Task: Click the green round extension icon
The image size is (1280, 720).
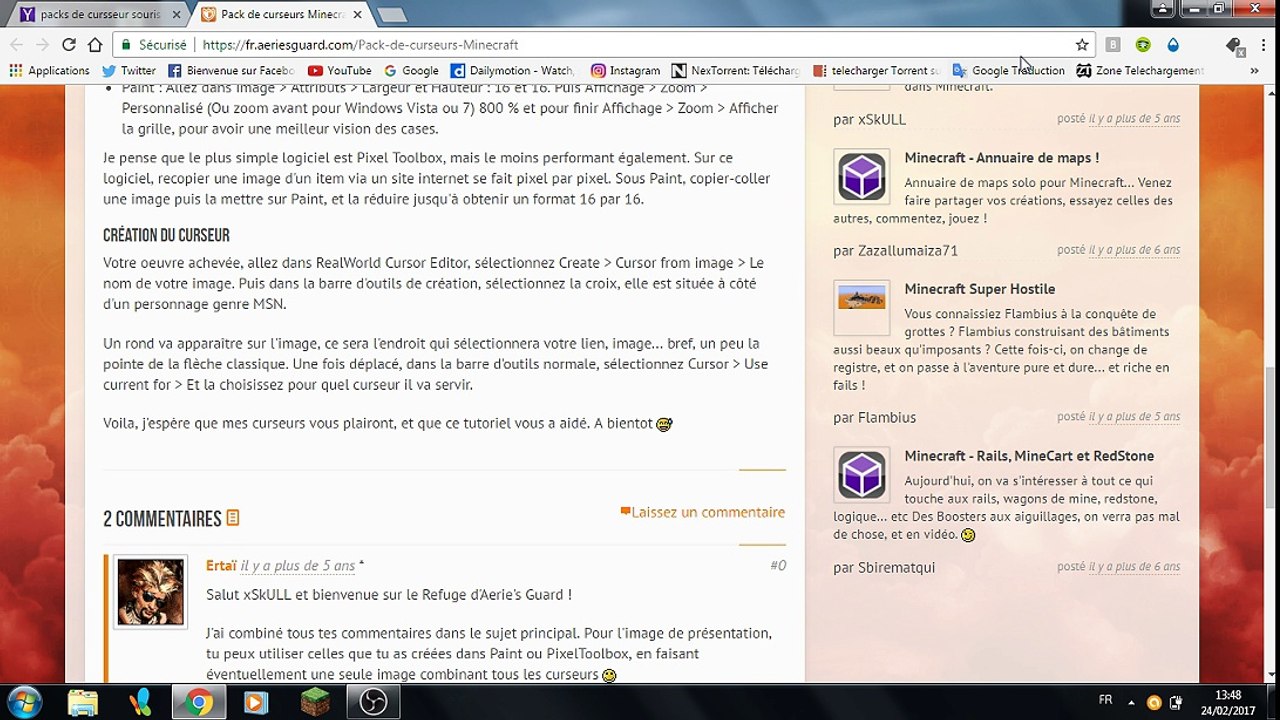Action: pyautogui.click(x=1143, y=45)
